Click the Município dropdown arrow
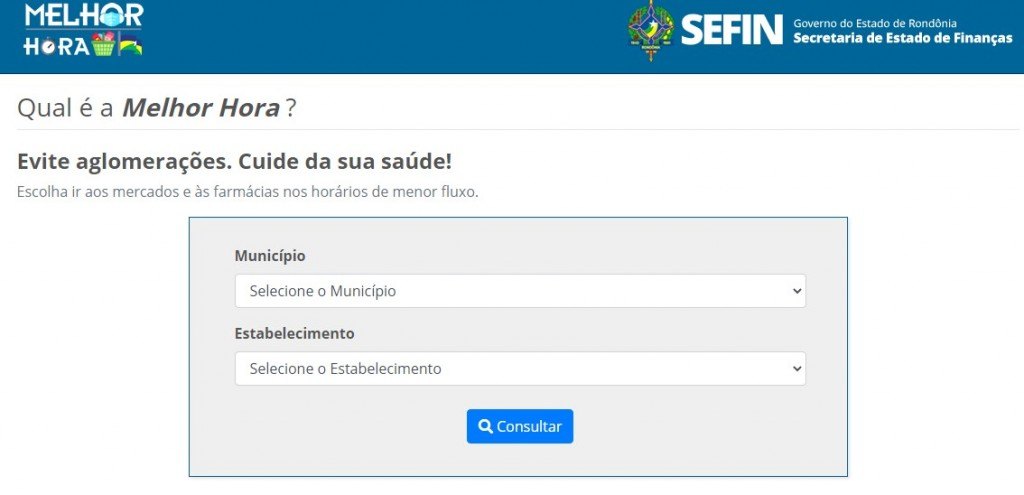The width and height of the screenshot is (1024, 495). coord(797,291)
